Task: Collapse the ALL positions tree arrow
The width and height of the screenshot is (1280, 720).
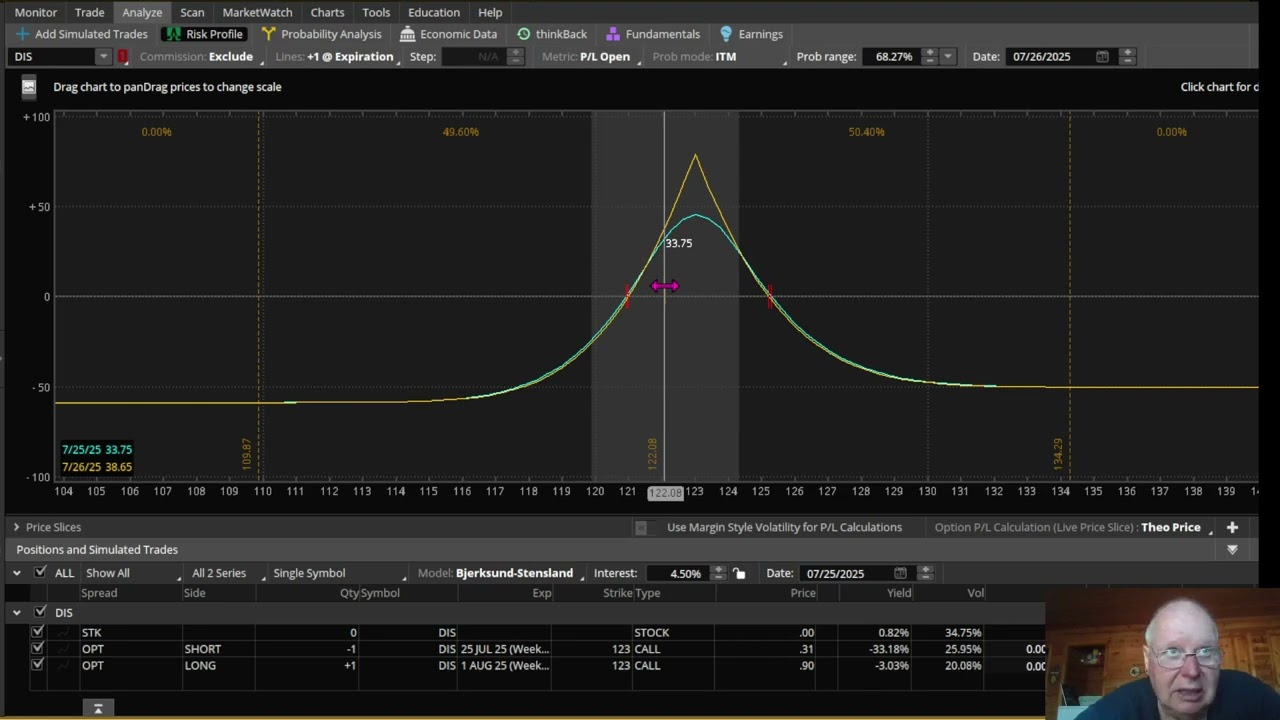Action: click(16, 573)
